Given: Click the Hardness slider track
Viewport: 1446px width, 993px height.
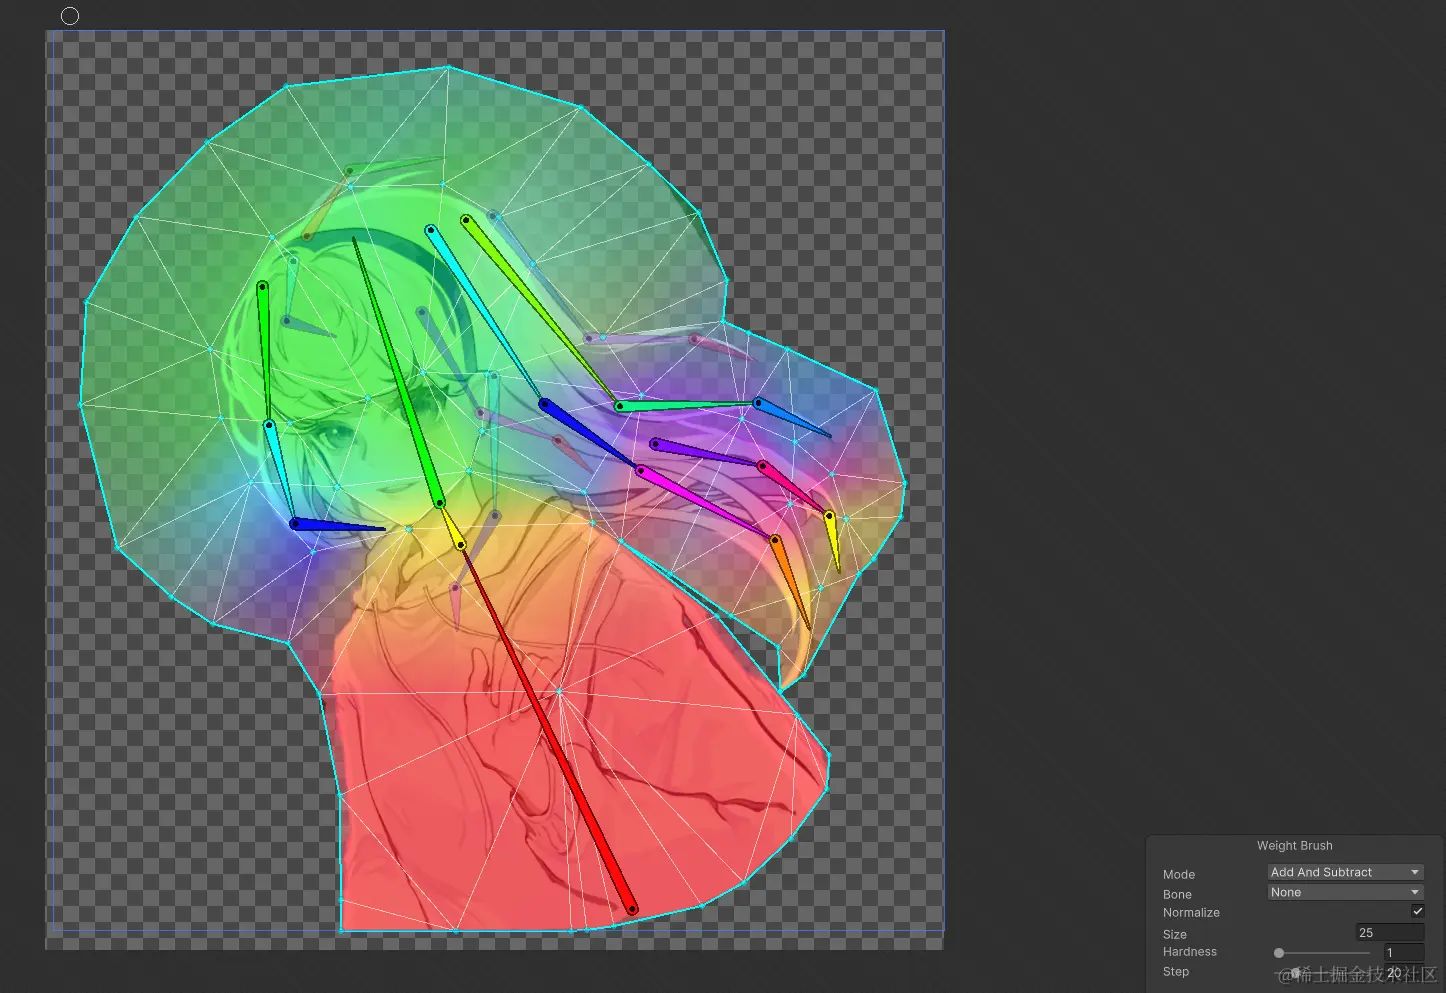Looking at the screenshot, I should coord(1324,953).
